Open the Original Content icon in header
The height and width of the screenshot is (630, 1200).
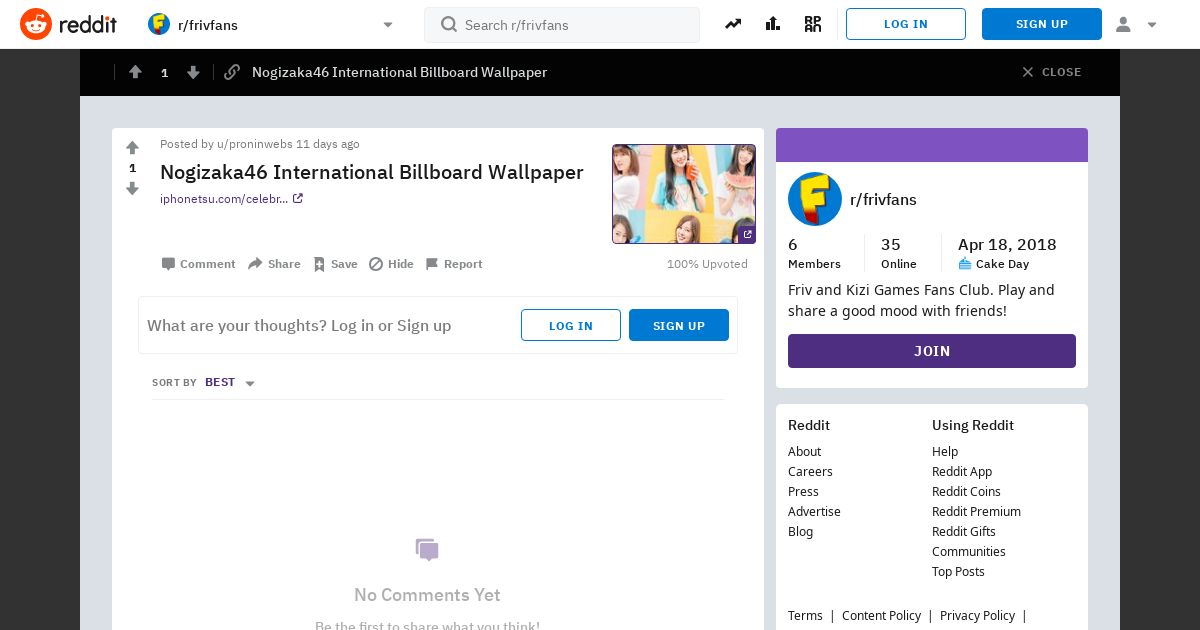click(813, 24)
